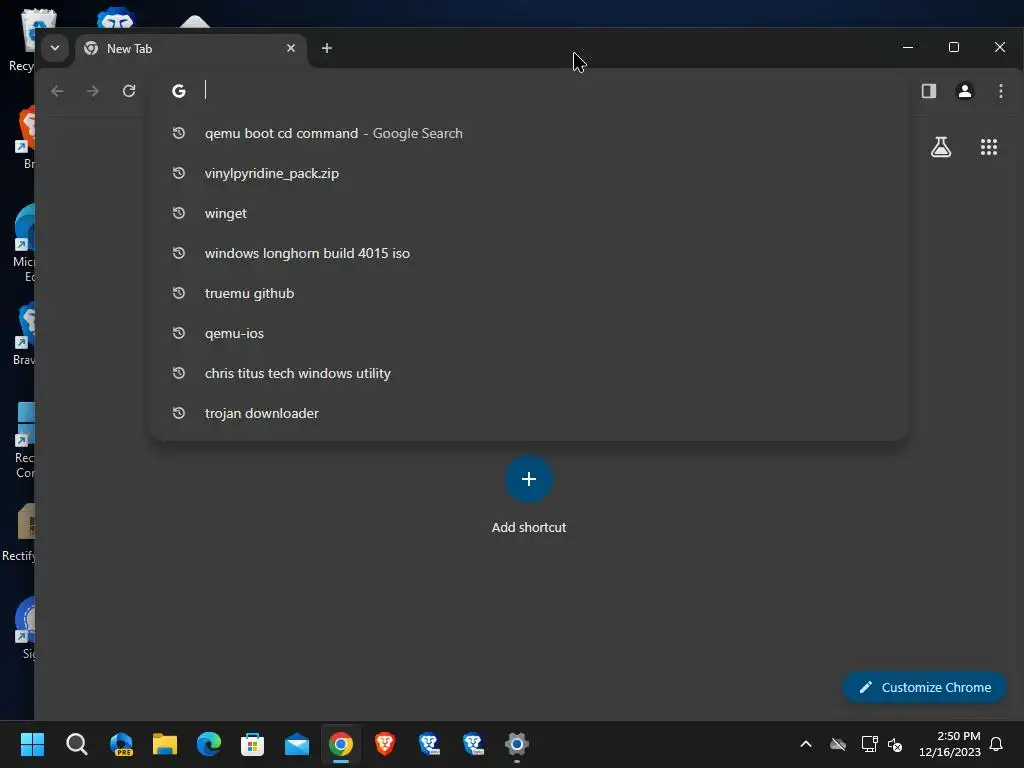Viewport: 1024px width, 768px height.
Task: Go forward with the forward arrow
Action: coord(93,91)
